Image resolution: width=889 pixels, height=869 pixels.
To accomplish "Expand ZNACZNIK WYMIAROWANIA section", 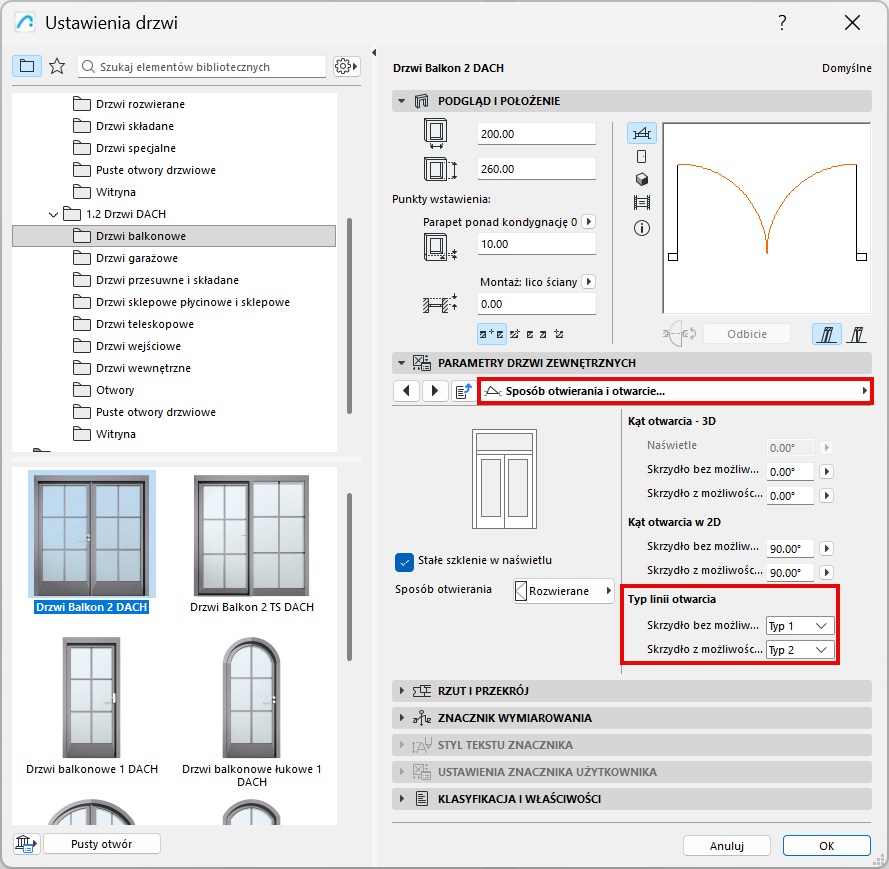I will point(401,718).
